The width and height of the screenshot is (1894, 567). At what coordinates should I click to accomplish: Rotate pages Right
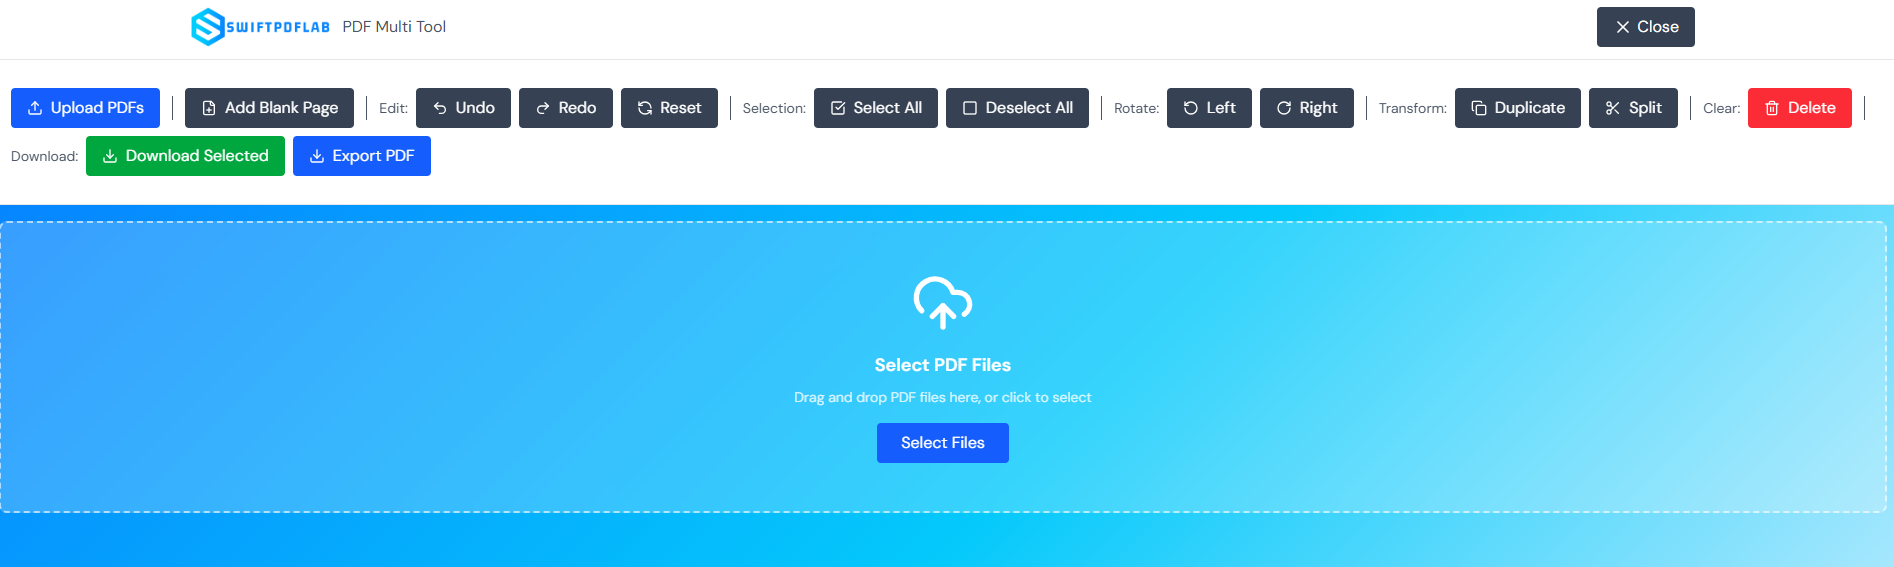pyautogui.click(x=1306, y=108)
